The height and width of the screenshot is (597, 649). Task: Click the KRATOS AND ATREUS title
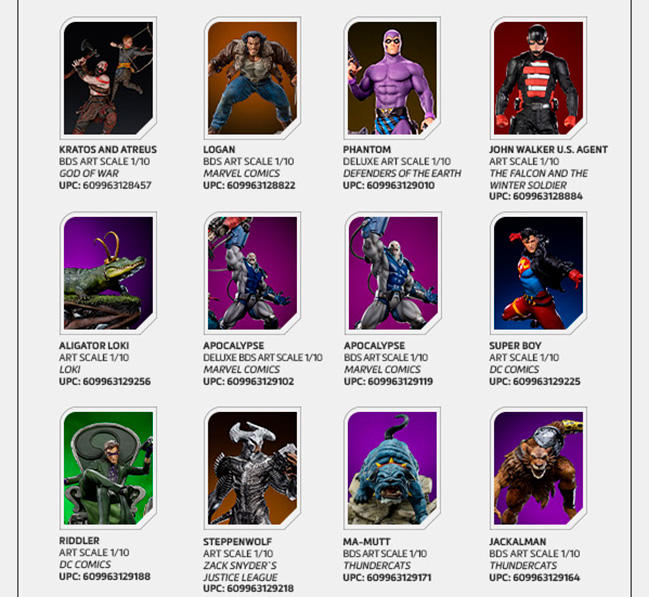pos(108,149)
